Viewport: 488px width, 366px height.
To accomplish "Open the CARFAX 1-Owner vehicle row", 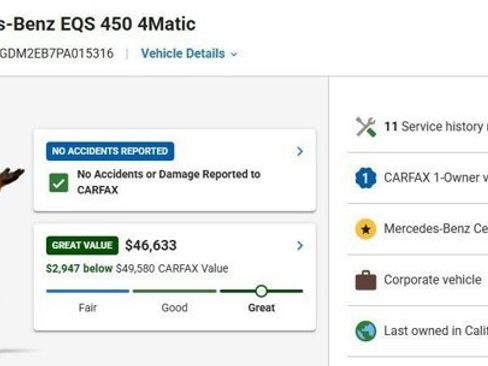I will pyautogui.click(x=418, y=178).
